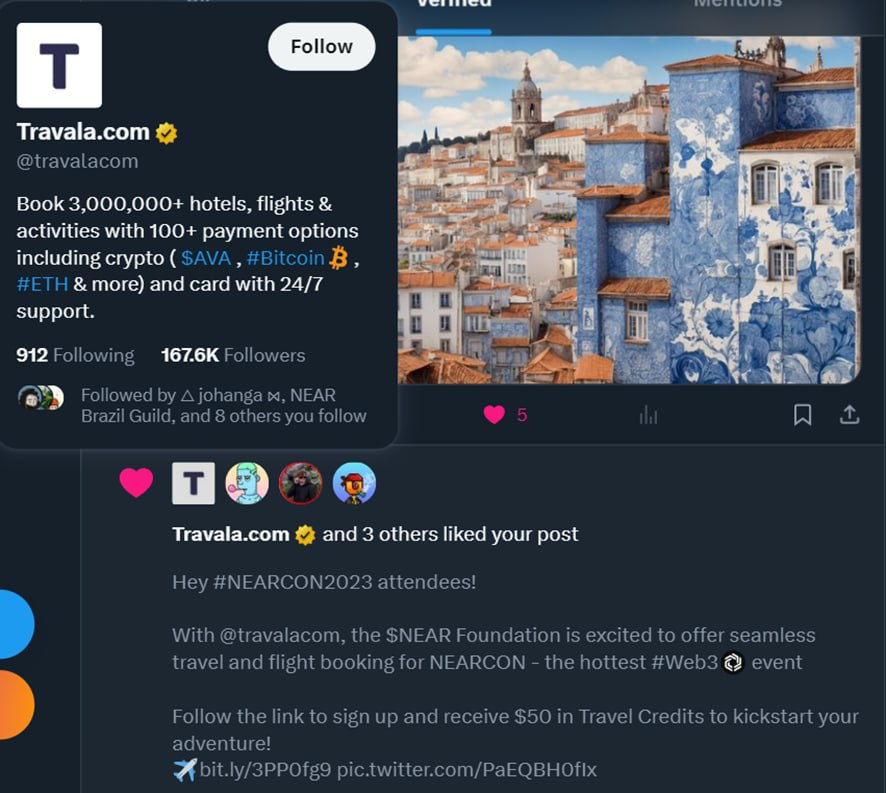Open the post analytics bar-chart icon

[x=648, y=416]
